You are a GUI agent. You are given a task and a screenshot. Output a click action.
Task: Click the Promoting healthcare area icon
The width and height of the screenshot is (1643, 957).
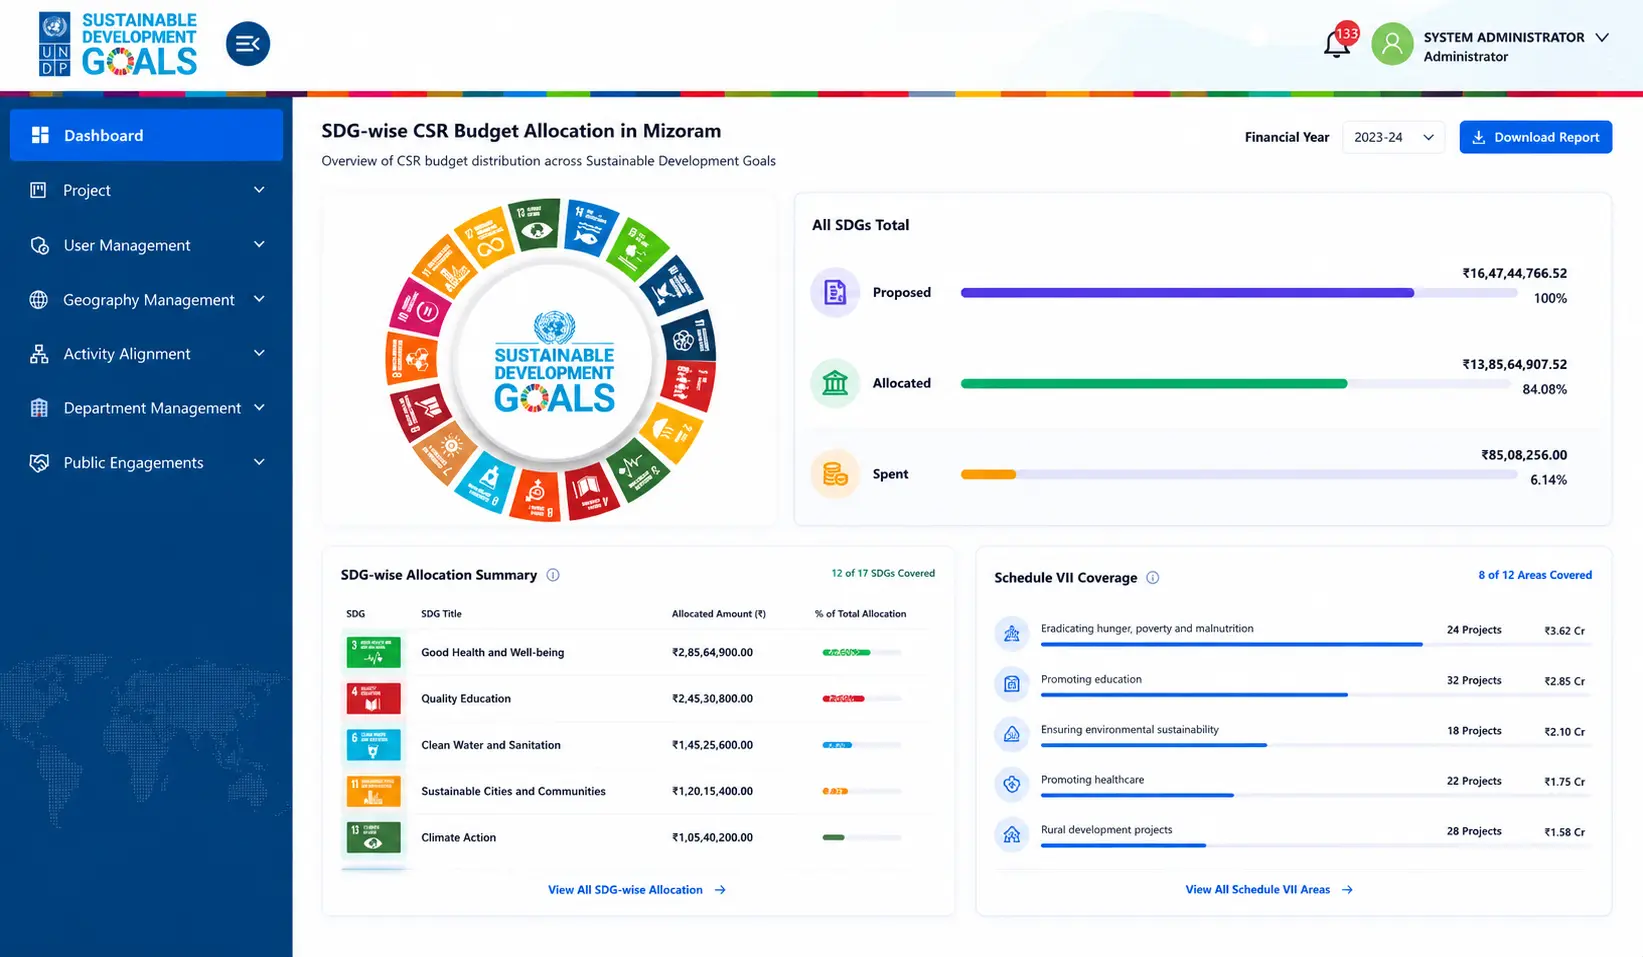[x=1012, y=784]
